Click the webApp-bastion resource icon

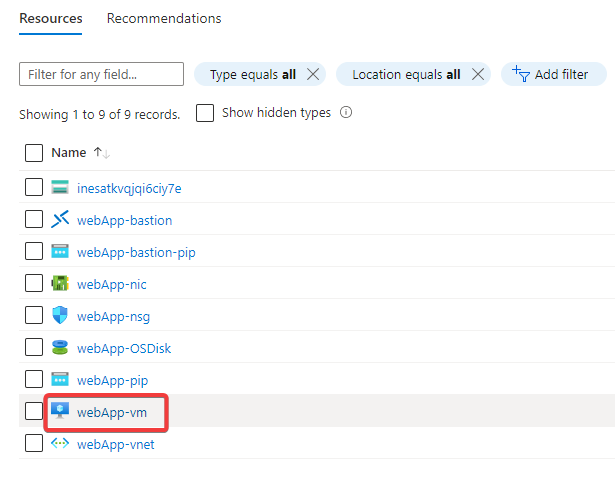point(61,220)
